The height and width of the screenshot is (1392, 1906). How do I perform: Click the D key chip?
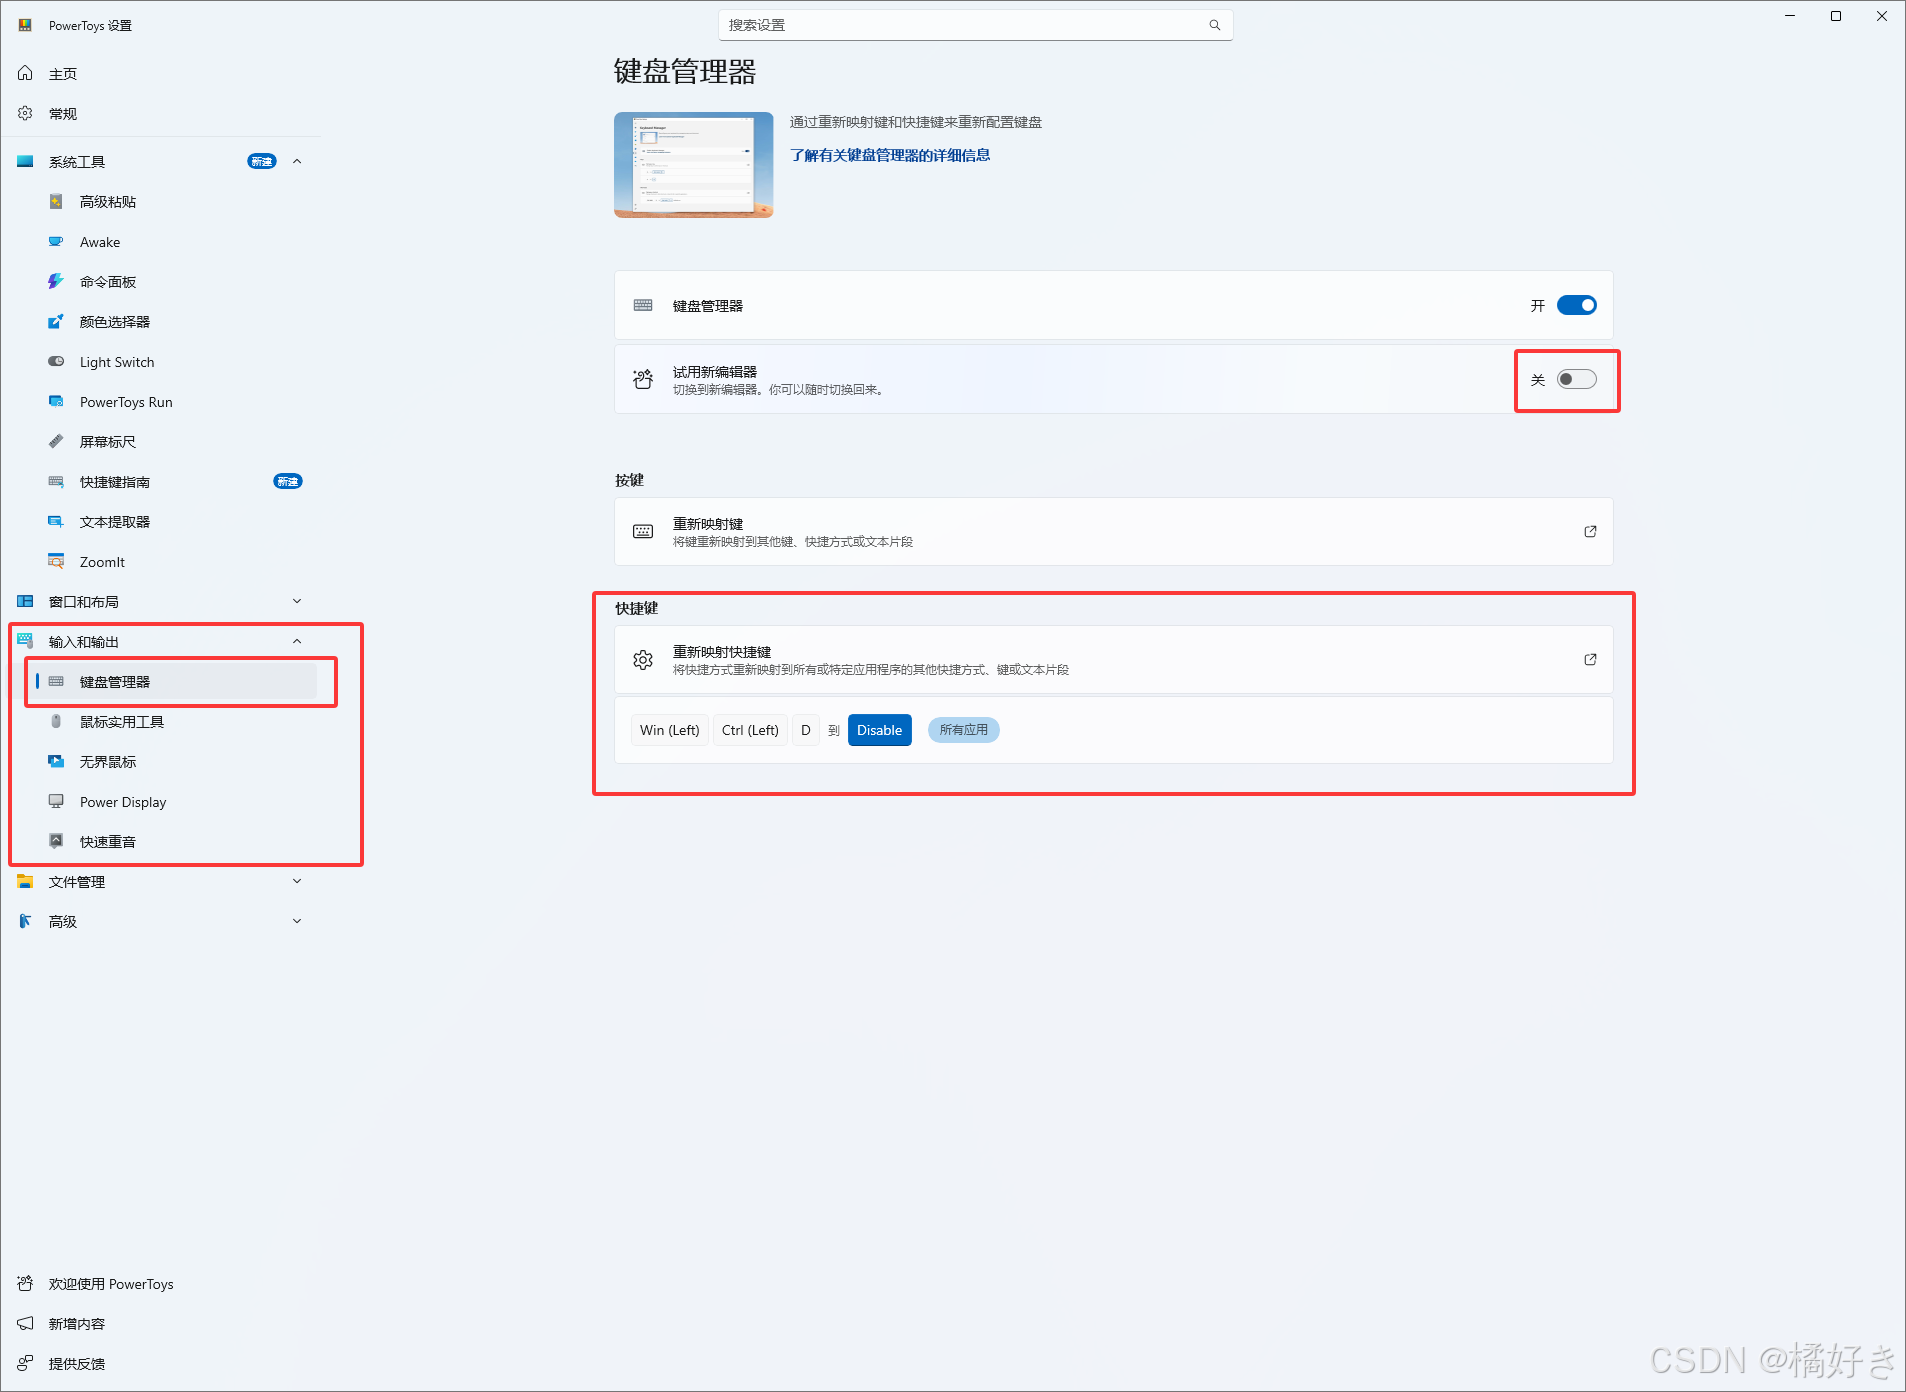click(805, 730)
